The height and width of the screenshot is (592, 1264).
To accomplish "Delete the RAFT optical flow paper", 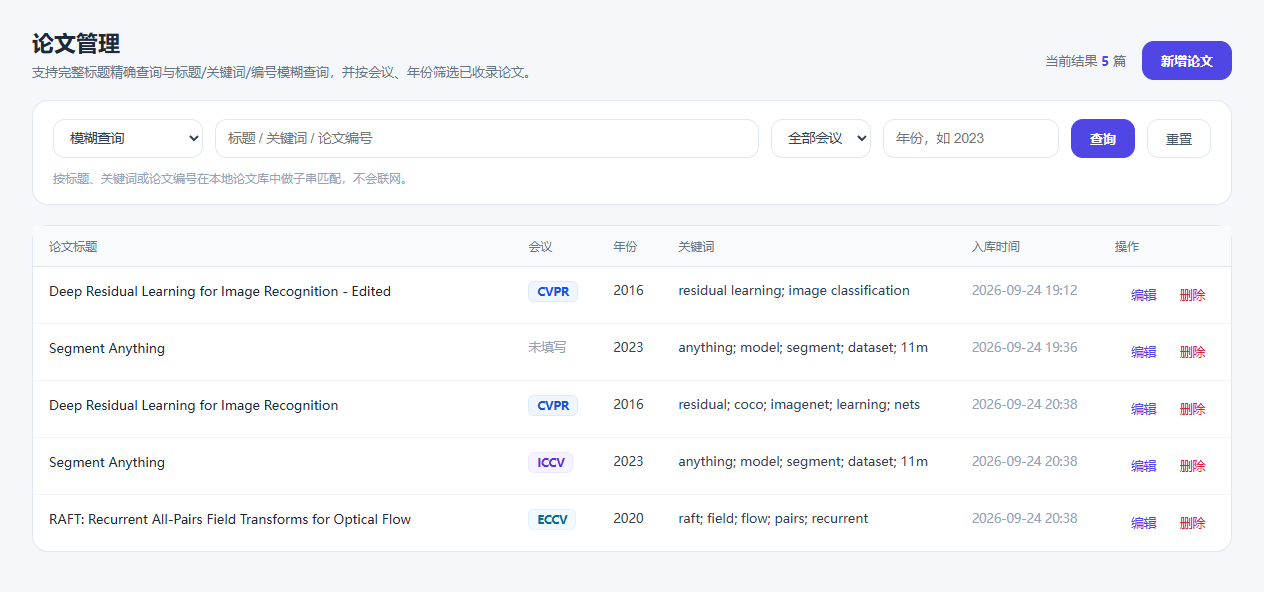I will tap(1193, 523).
